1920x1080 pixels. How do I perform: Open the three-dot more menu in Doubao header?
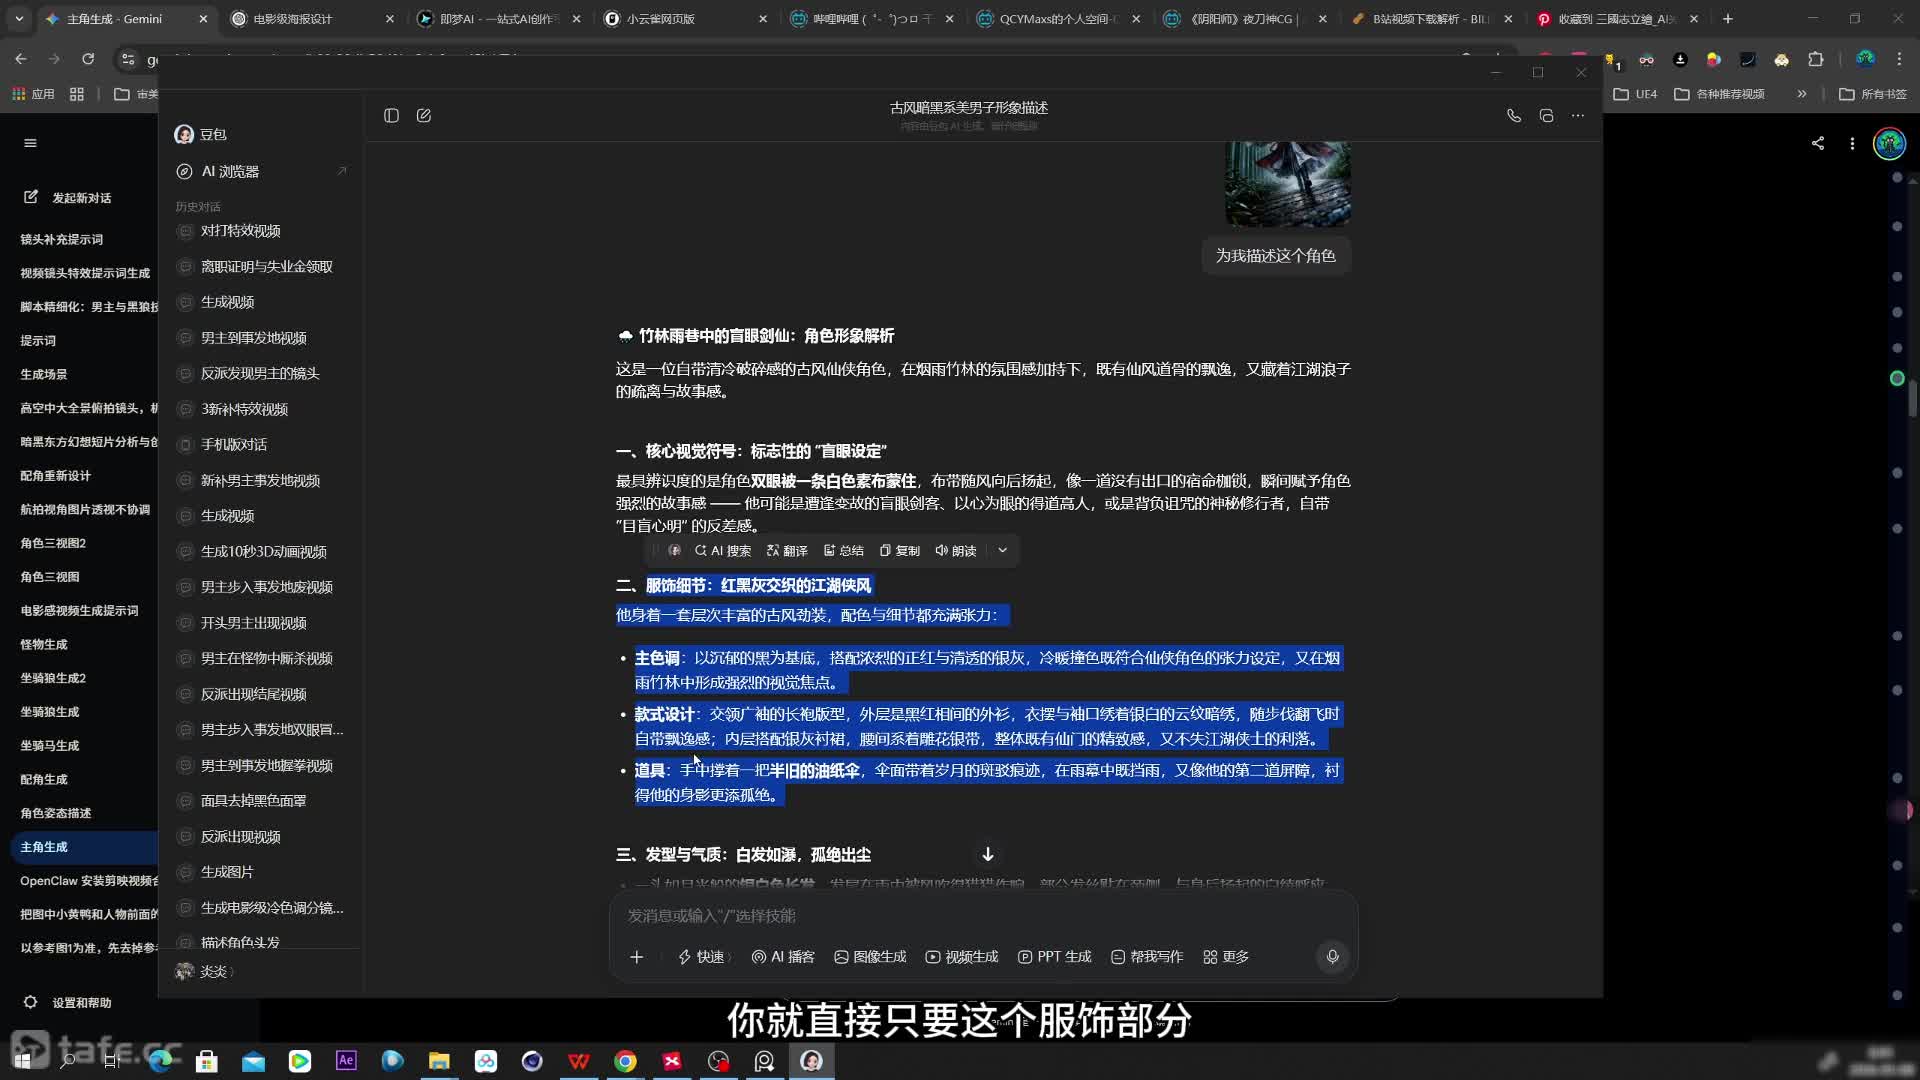coord(1578,116)
